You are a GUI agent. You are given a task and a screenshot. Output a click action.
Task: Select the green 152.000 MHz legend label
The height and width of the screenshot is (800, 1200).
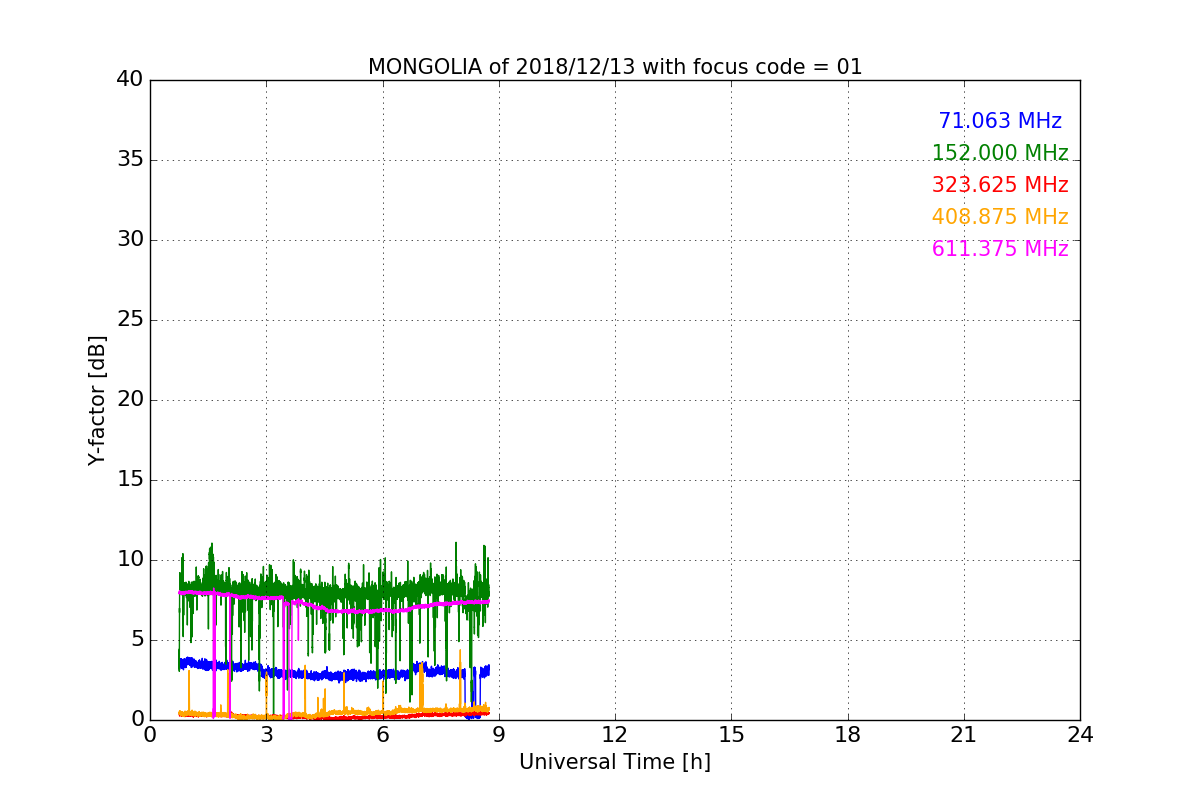[1000, 153]
